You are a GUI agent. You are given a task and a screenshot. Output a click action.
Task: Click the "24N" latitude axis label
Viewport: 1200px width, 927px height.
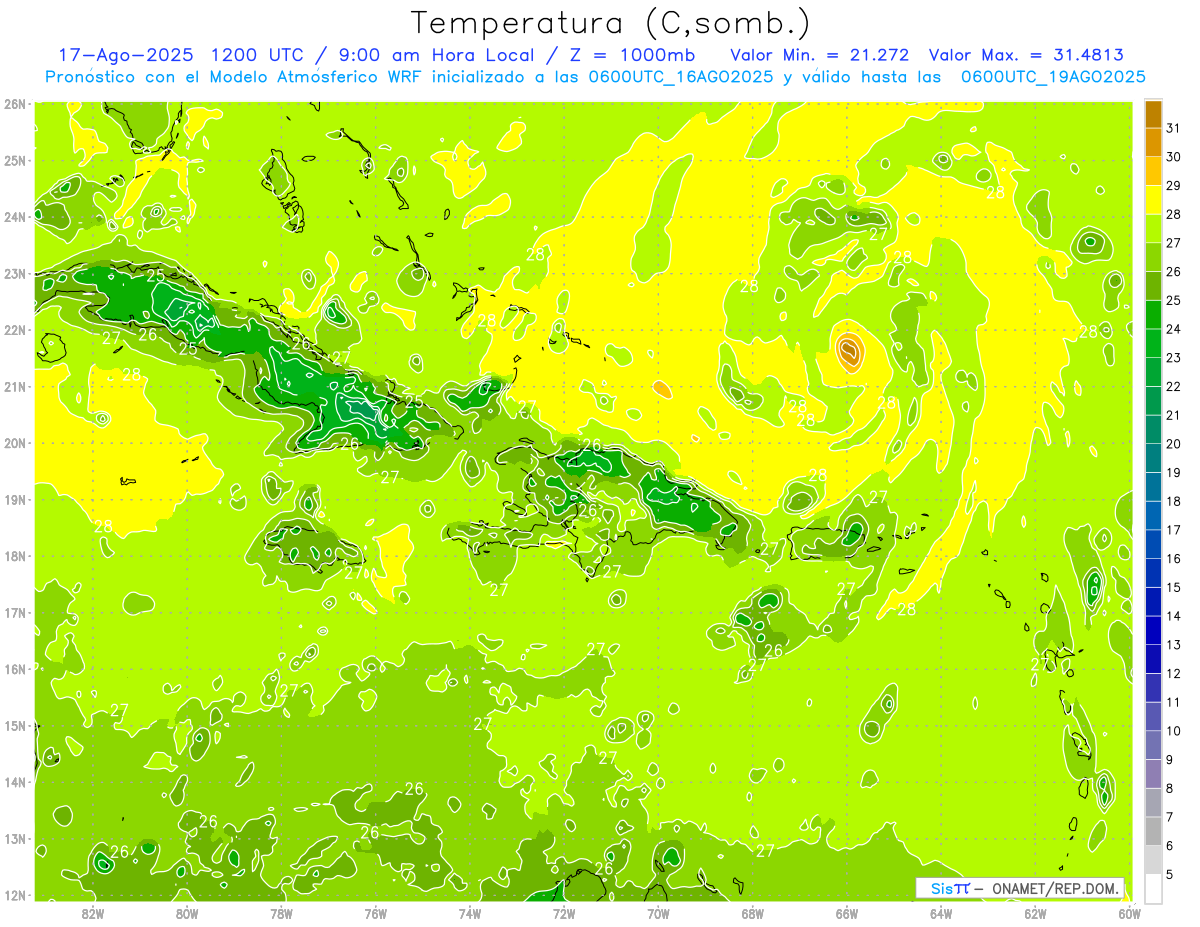click(15, 217)
